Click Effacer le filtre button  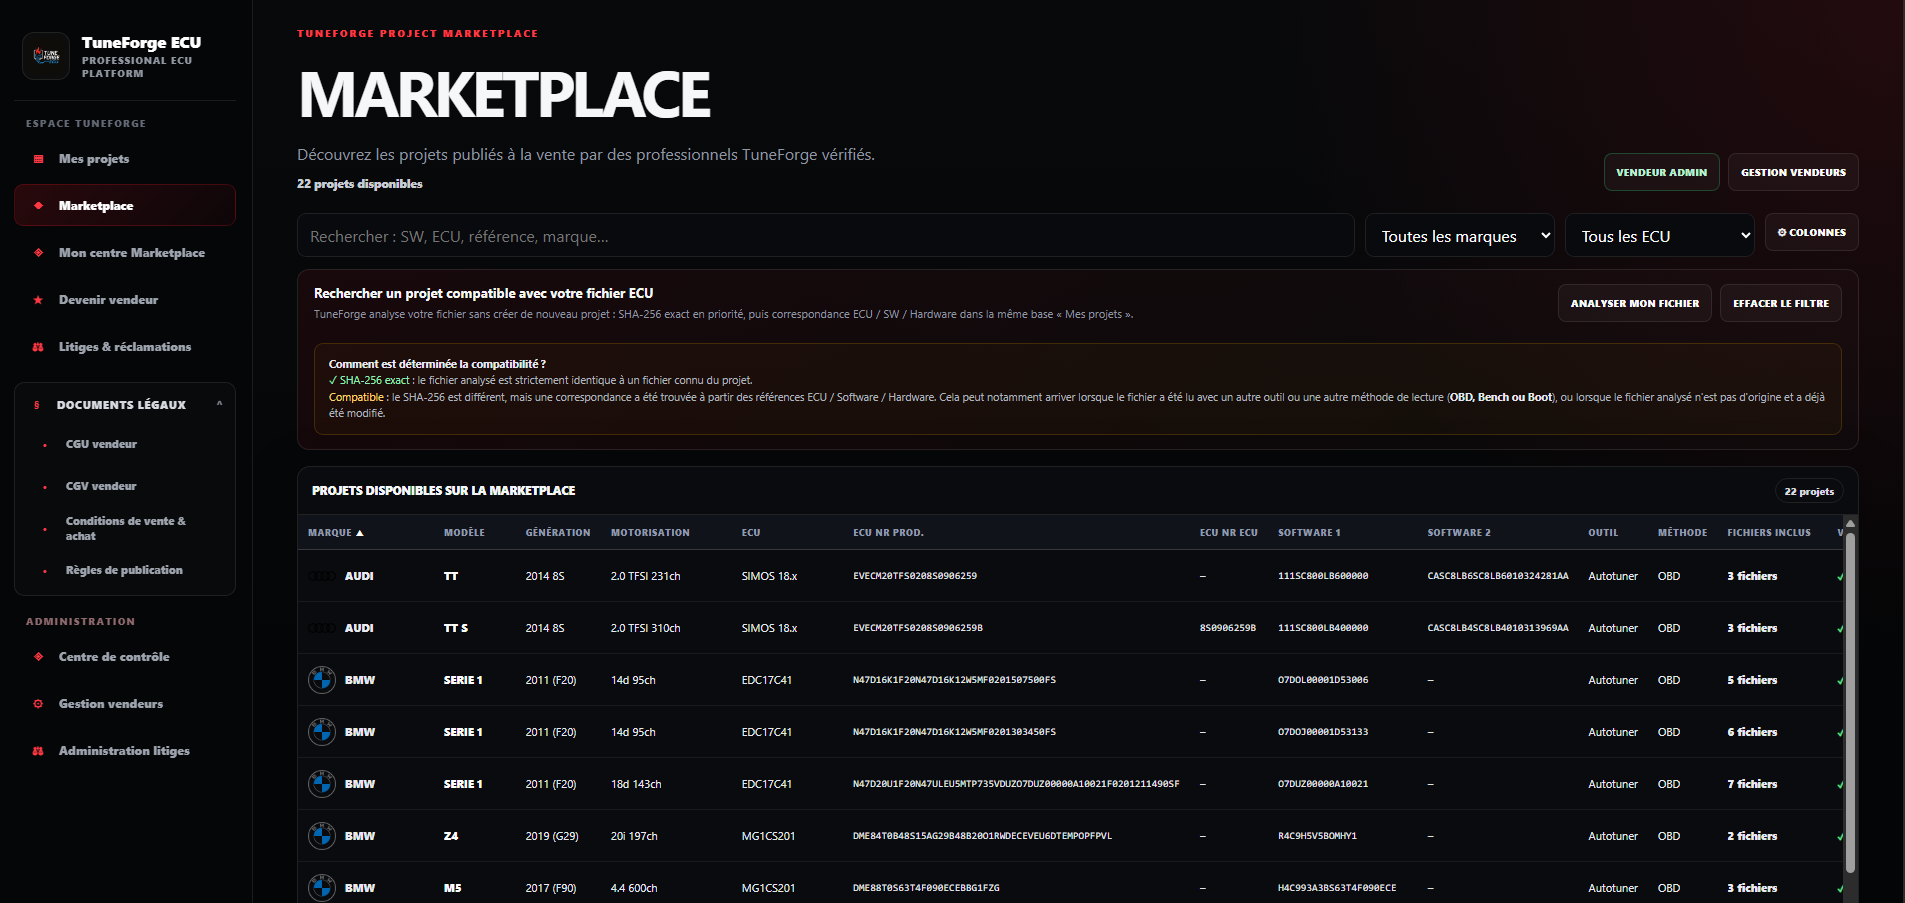coord(1781,303)
